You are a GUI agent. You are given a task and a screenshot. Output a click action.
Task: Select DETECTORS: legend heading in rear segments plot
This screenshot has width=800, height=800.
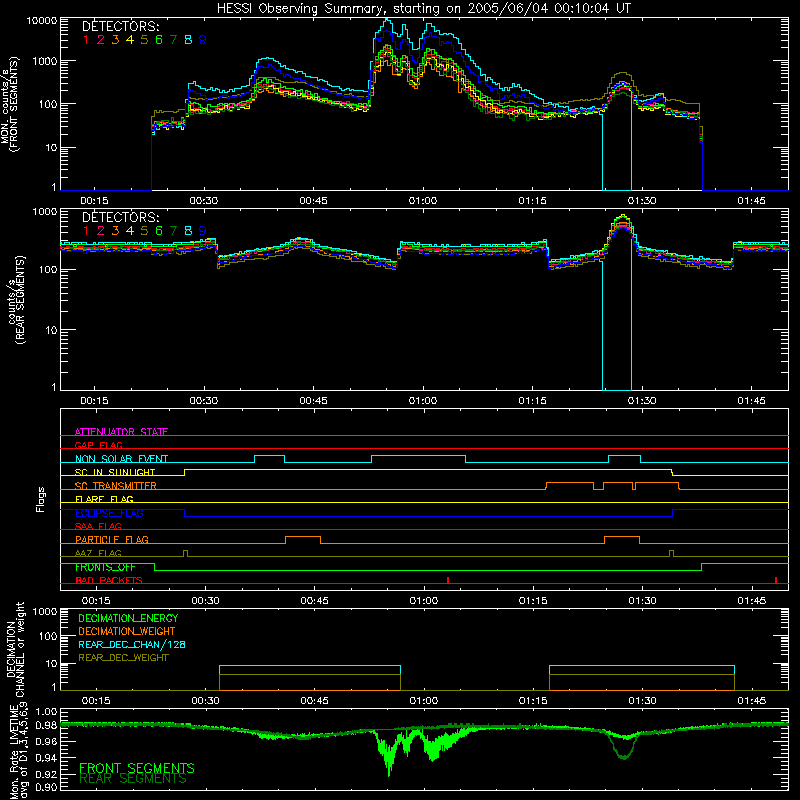point(120,217)
